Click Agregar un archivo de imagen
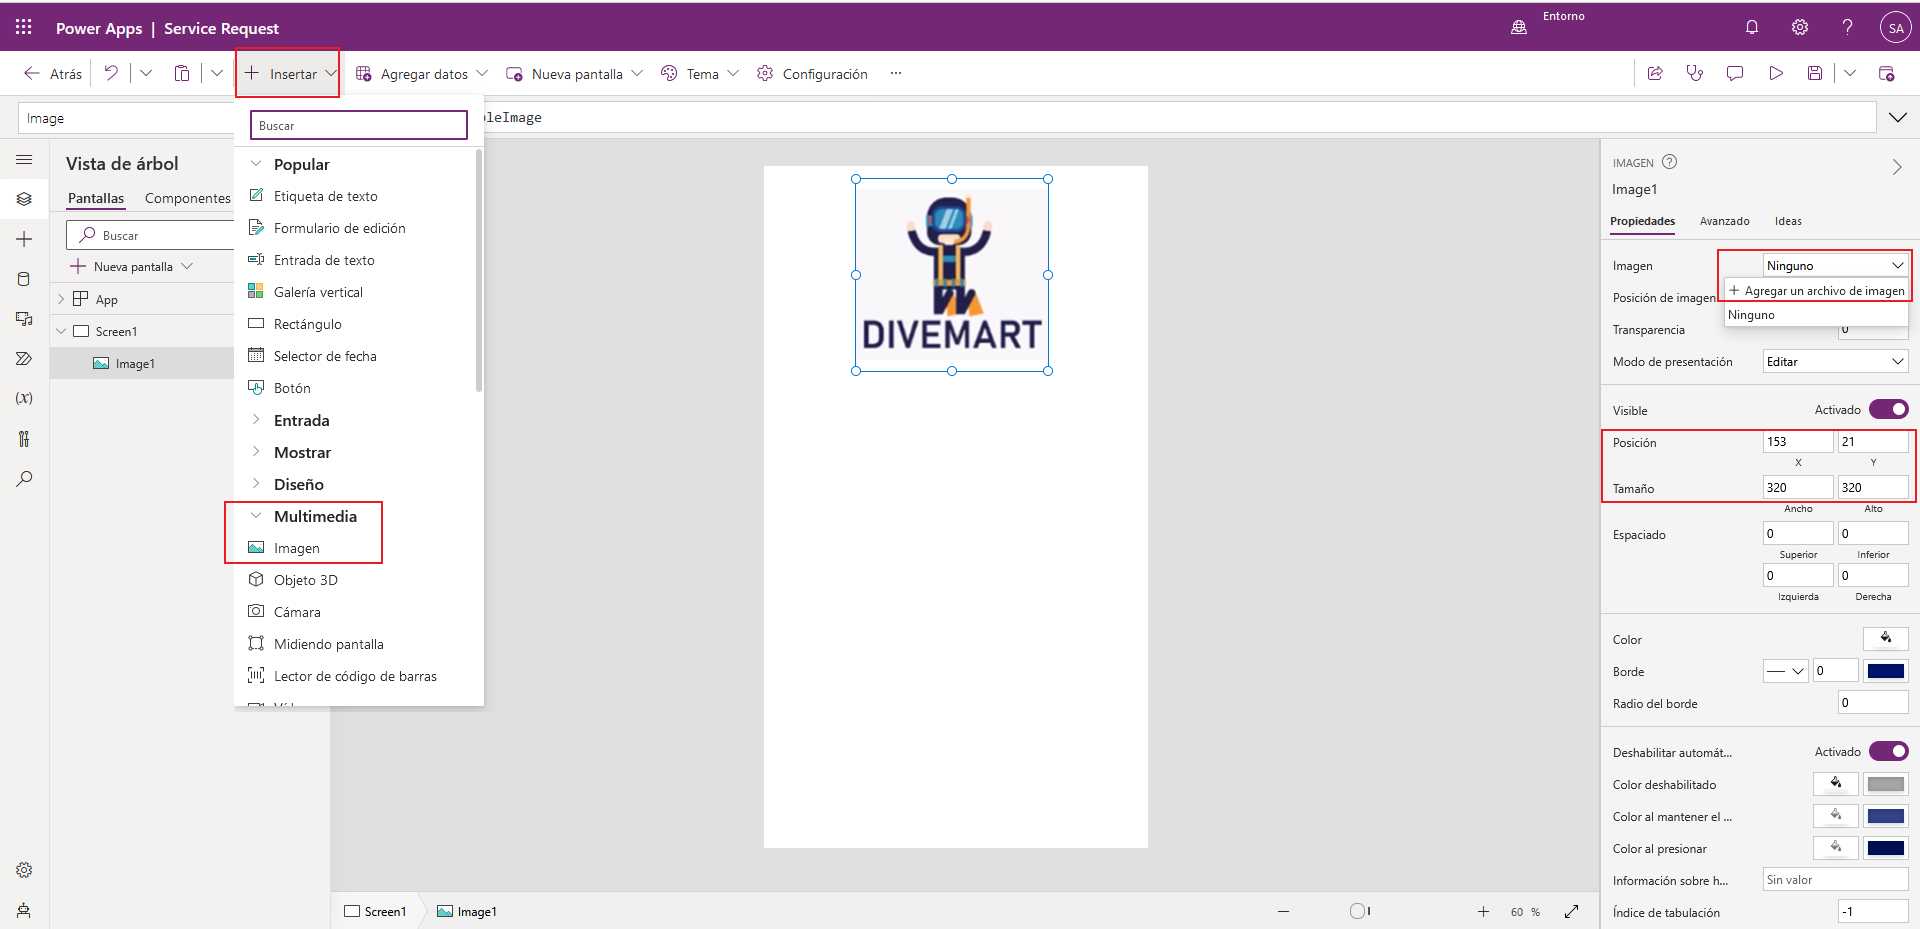Viewport: 1920px width, 929px height. 1816,290
